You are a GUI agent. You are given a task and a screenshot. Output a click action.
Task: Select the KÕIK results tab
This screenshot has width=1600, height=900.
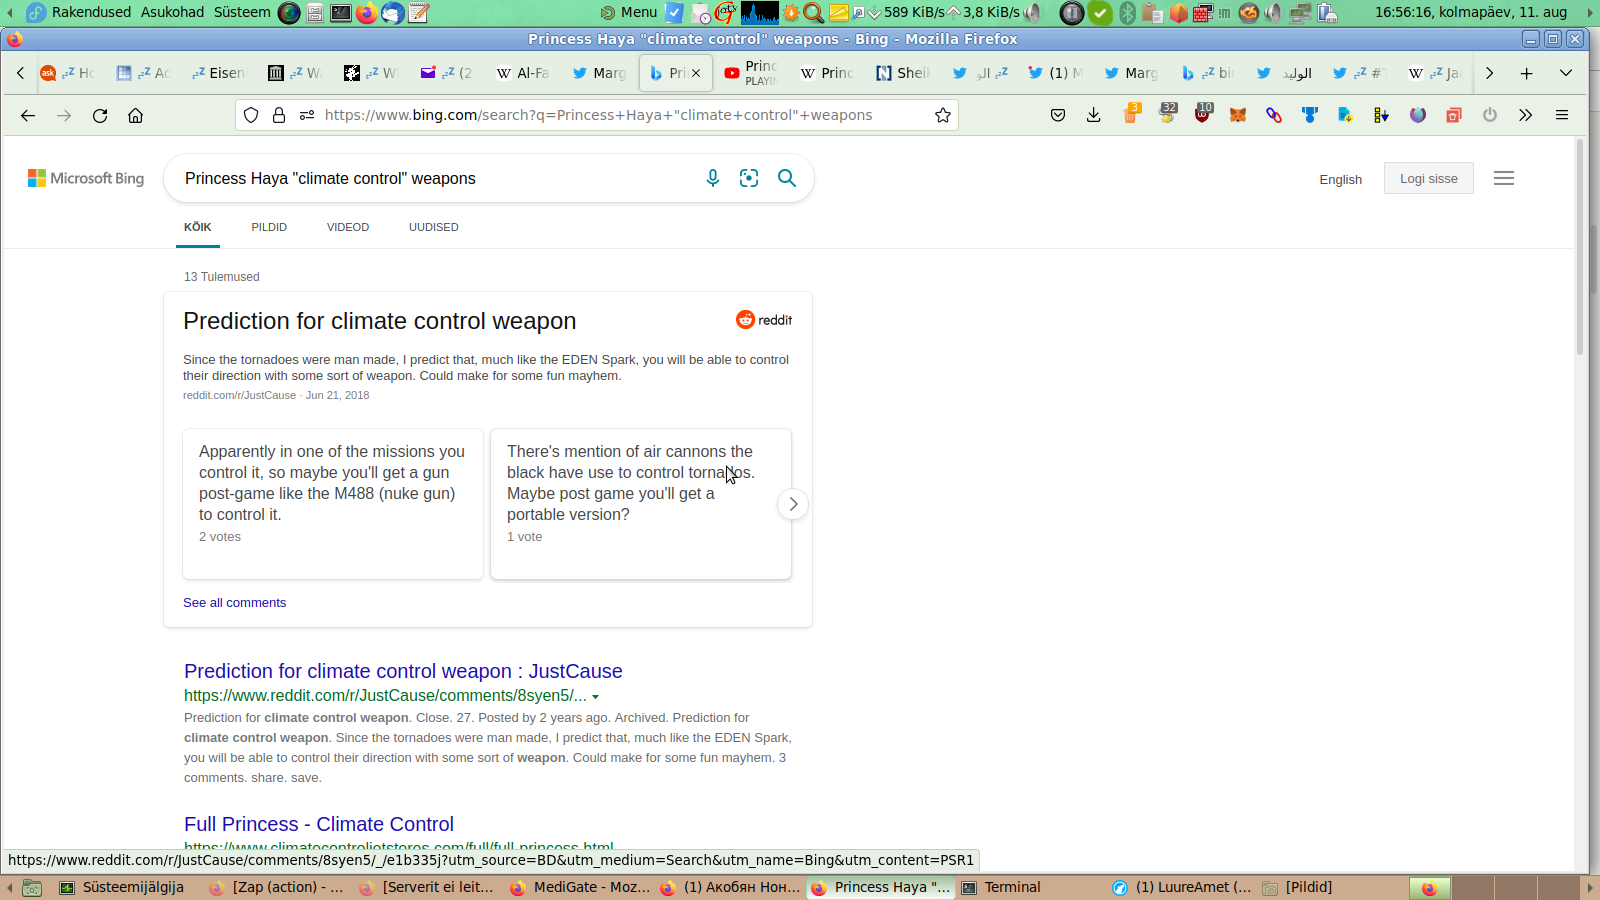tap(198, 227)
